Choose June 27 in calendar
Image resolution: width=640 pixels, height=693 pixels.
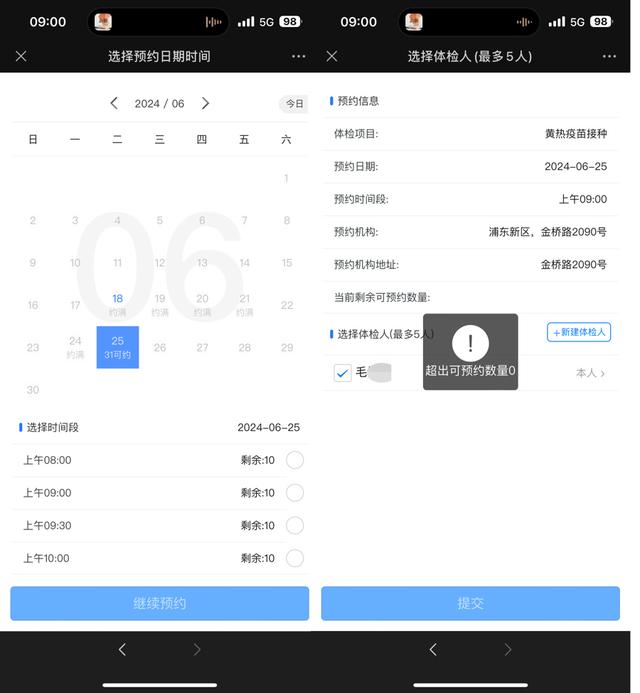pyautogui.click(x=202, y=347)
